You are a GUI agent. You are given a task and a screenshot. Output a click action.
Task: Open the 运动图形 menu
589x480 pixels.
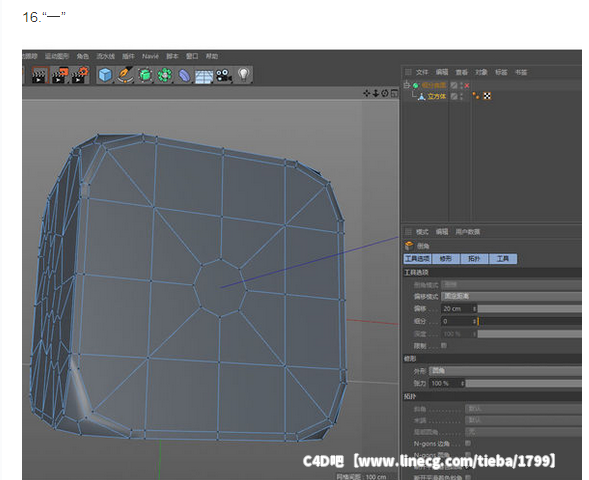tap(57, 56)
